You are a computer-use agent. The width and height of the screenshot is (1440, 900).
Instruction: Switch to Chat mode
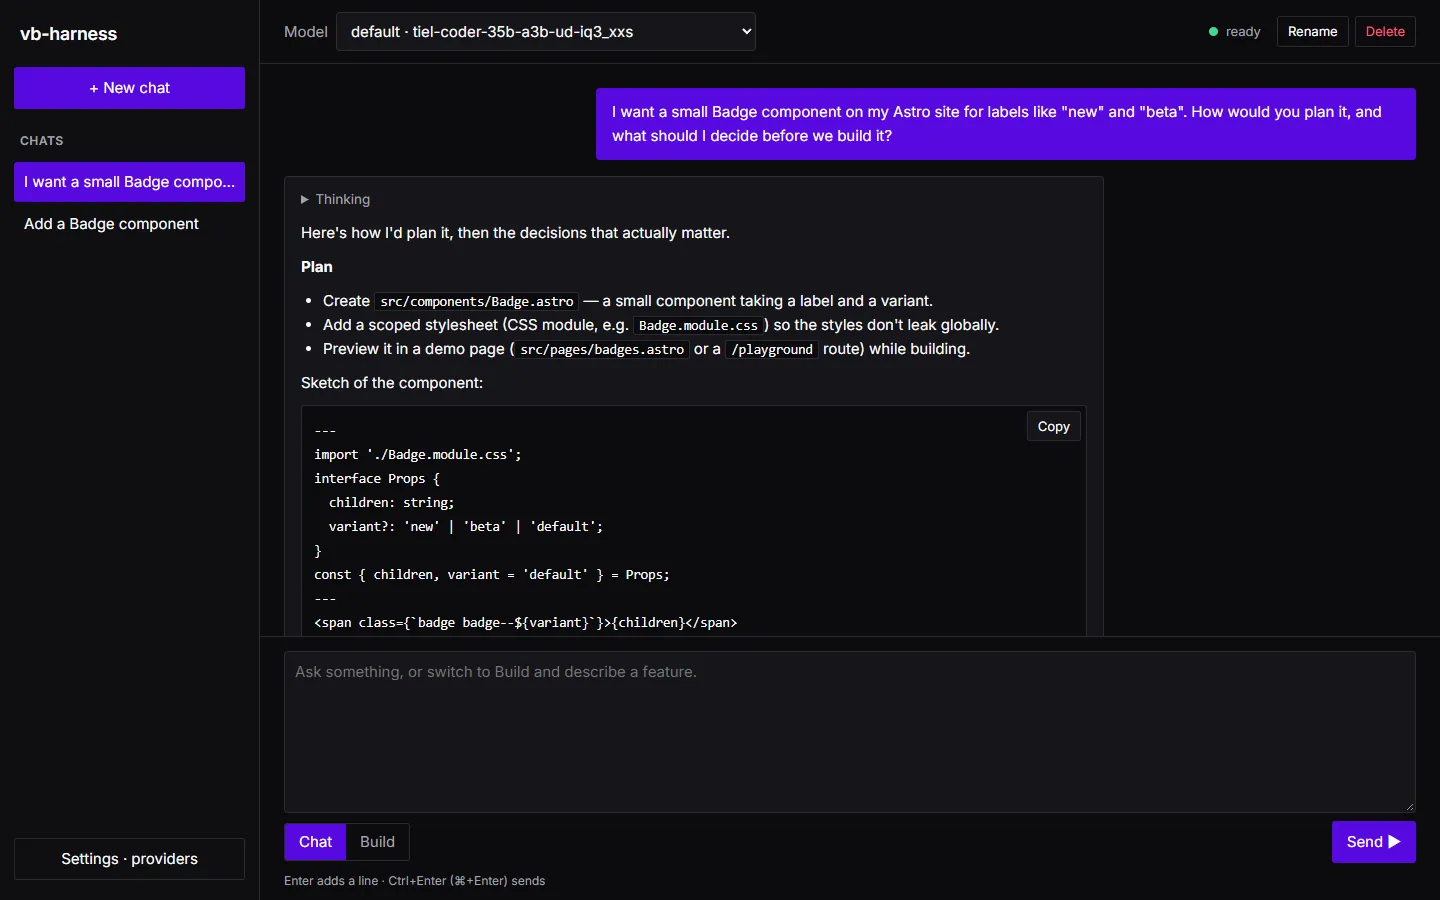pyautogui.click(x=315, y=842)
